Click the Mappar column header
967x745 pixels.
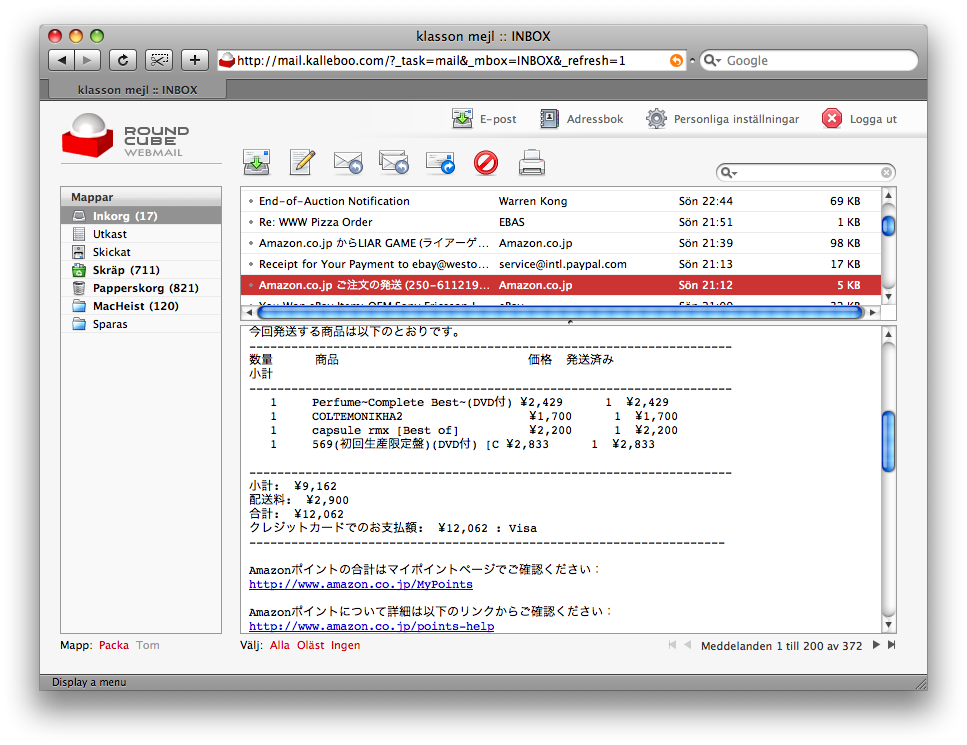[x=141, y=197]
